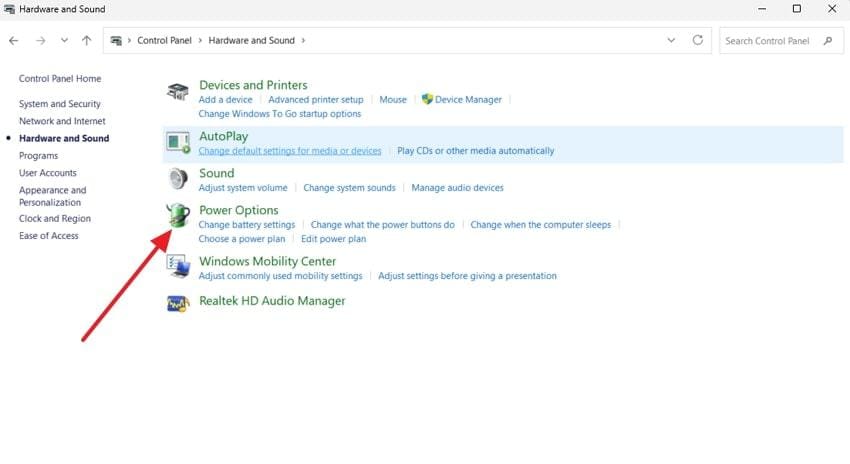This screenshot has height=464, width=850.
Task: Click Change system sounds
Action: 349,188
